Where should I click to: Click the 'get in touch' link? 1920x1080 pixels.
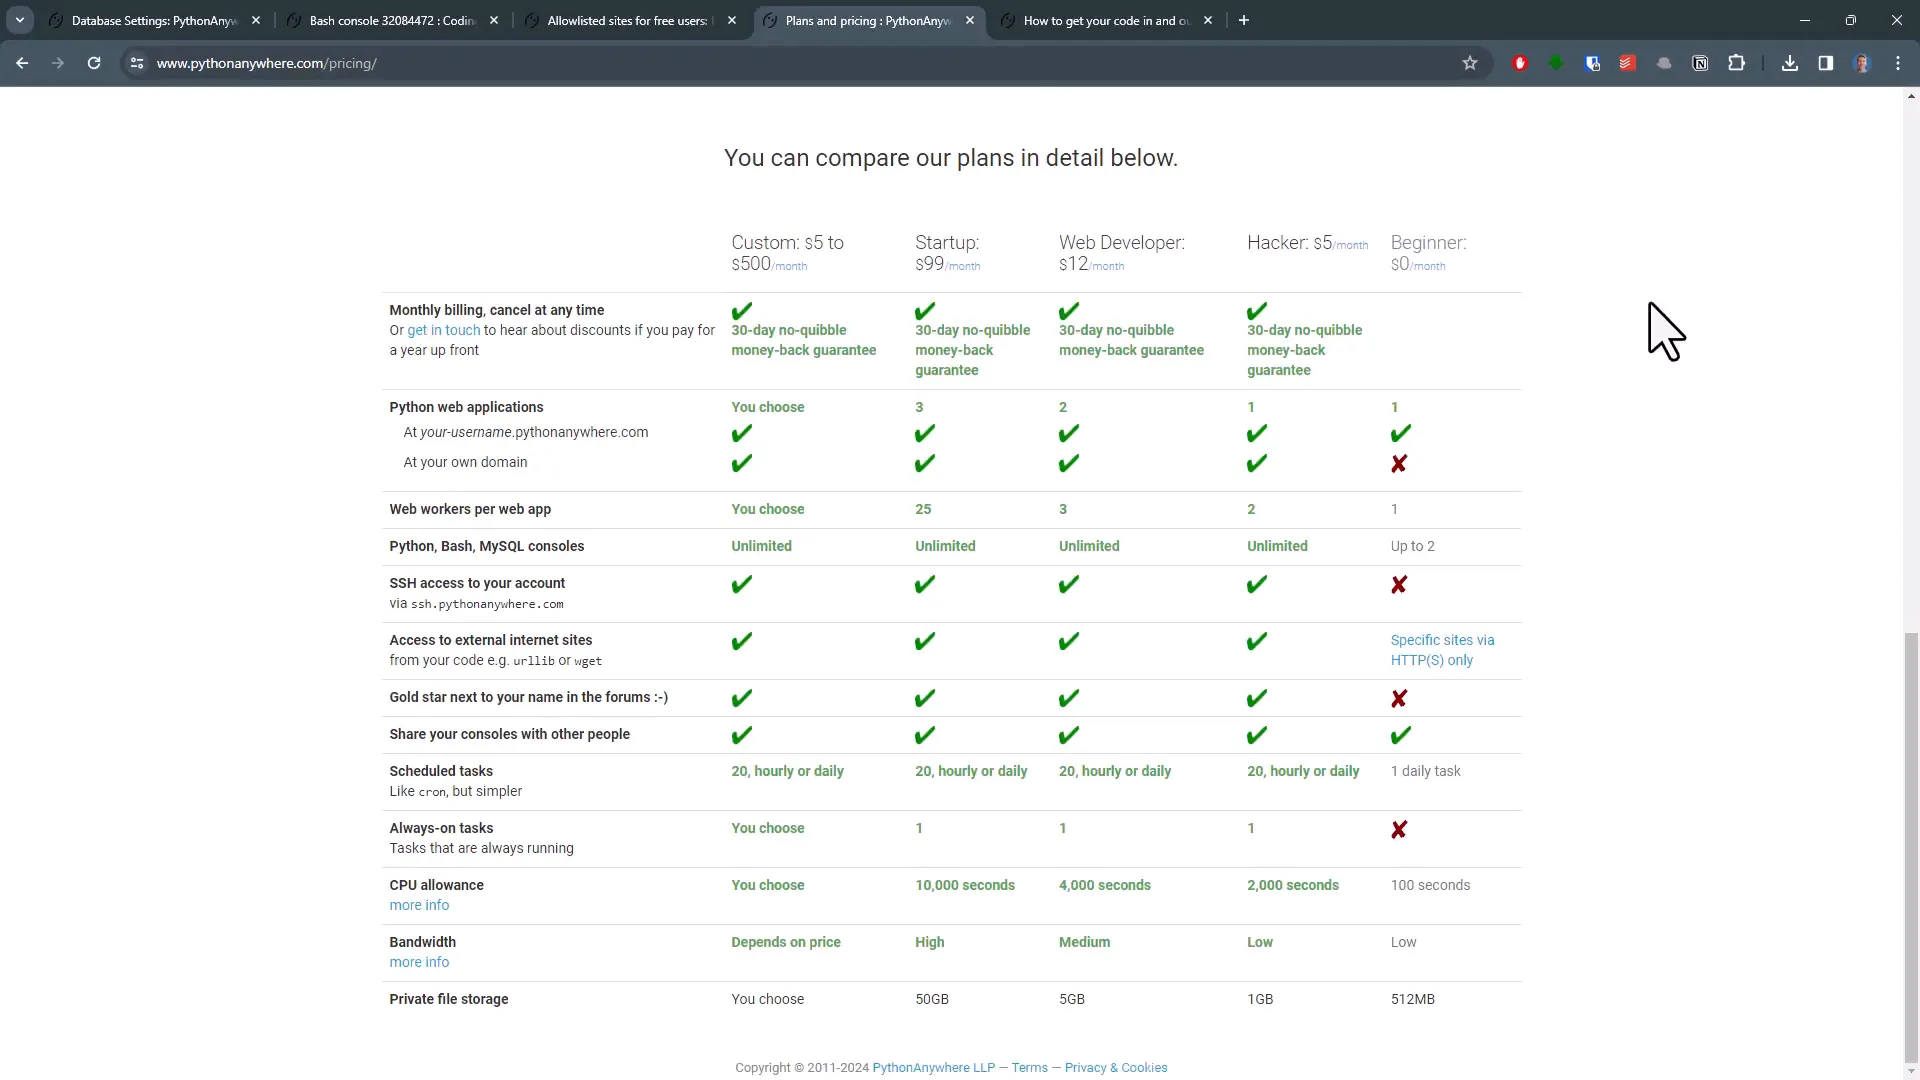(443, 330)
